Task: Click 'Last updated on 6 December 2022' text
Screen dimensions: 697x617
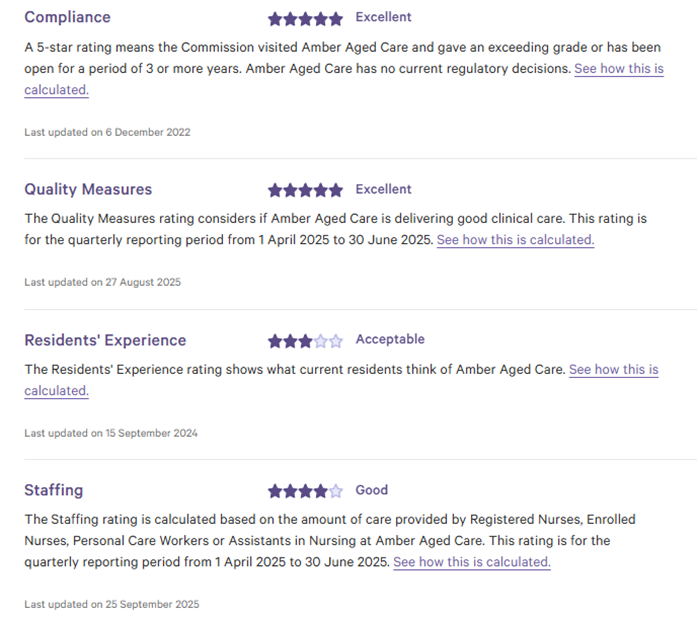Action: [107, 132]
